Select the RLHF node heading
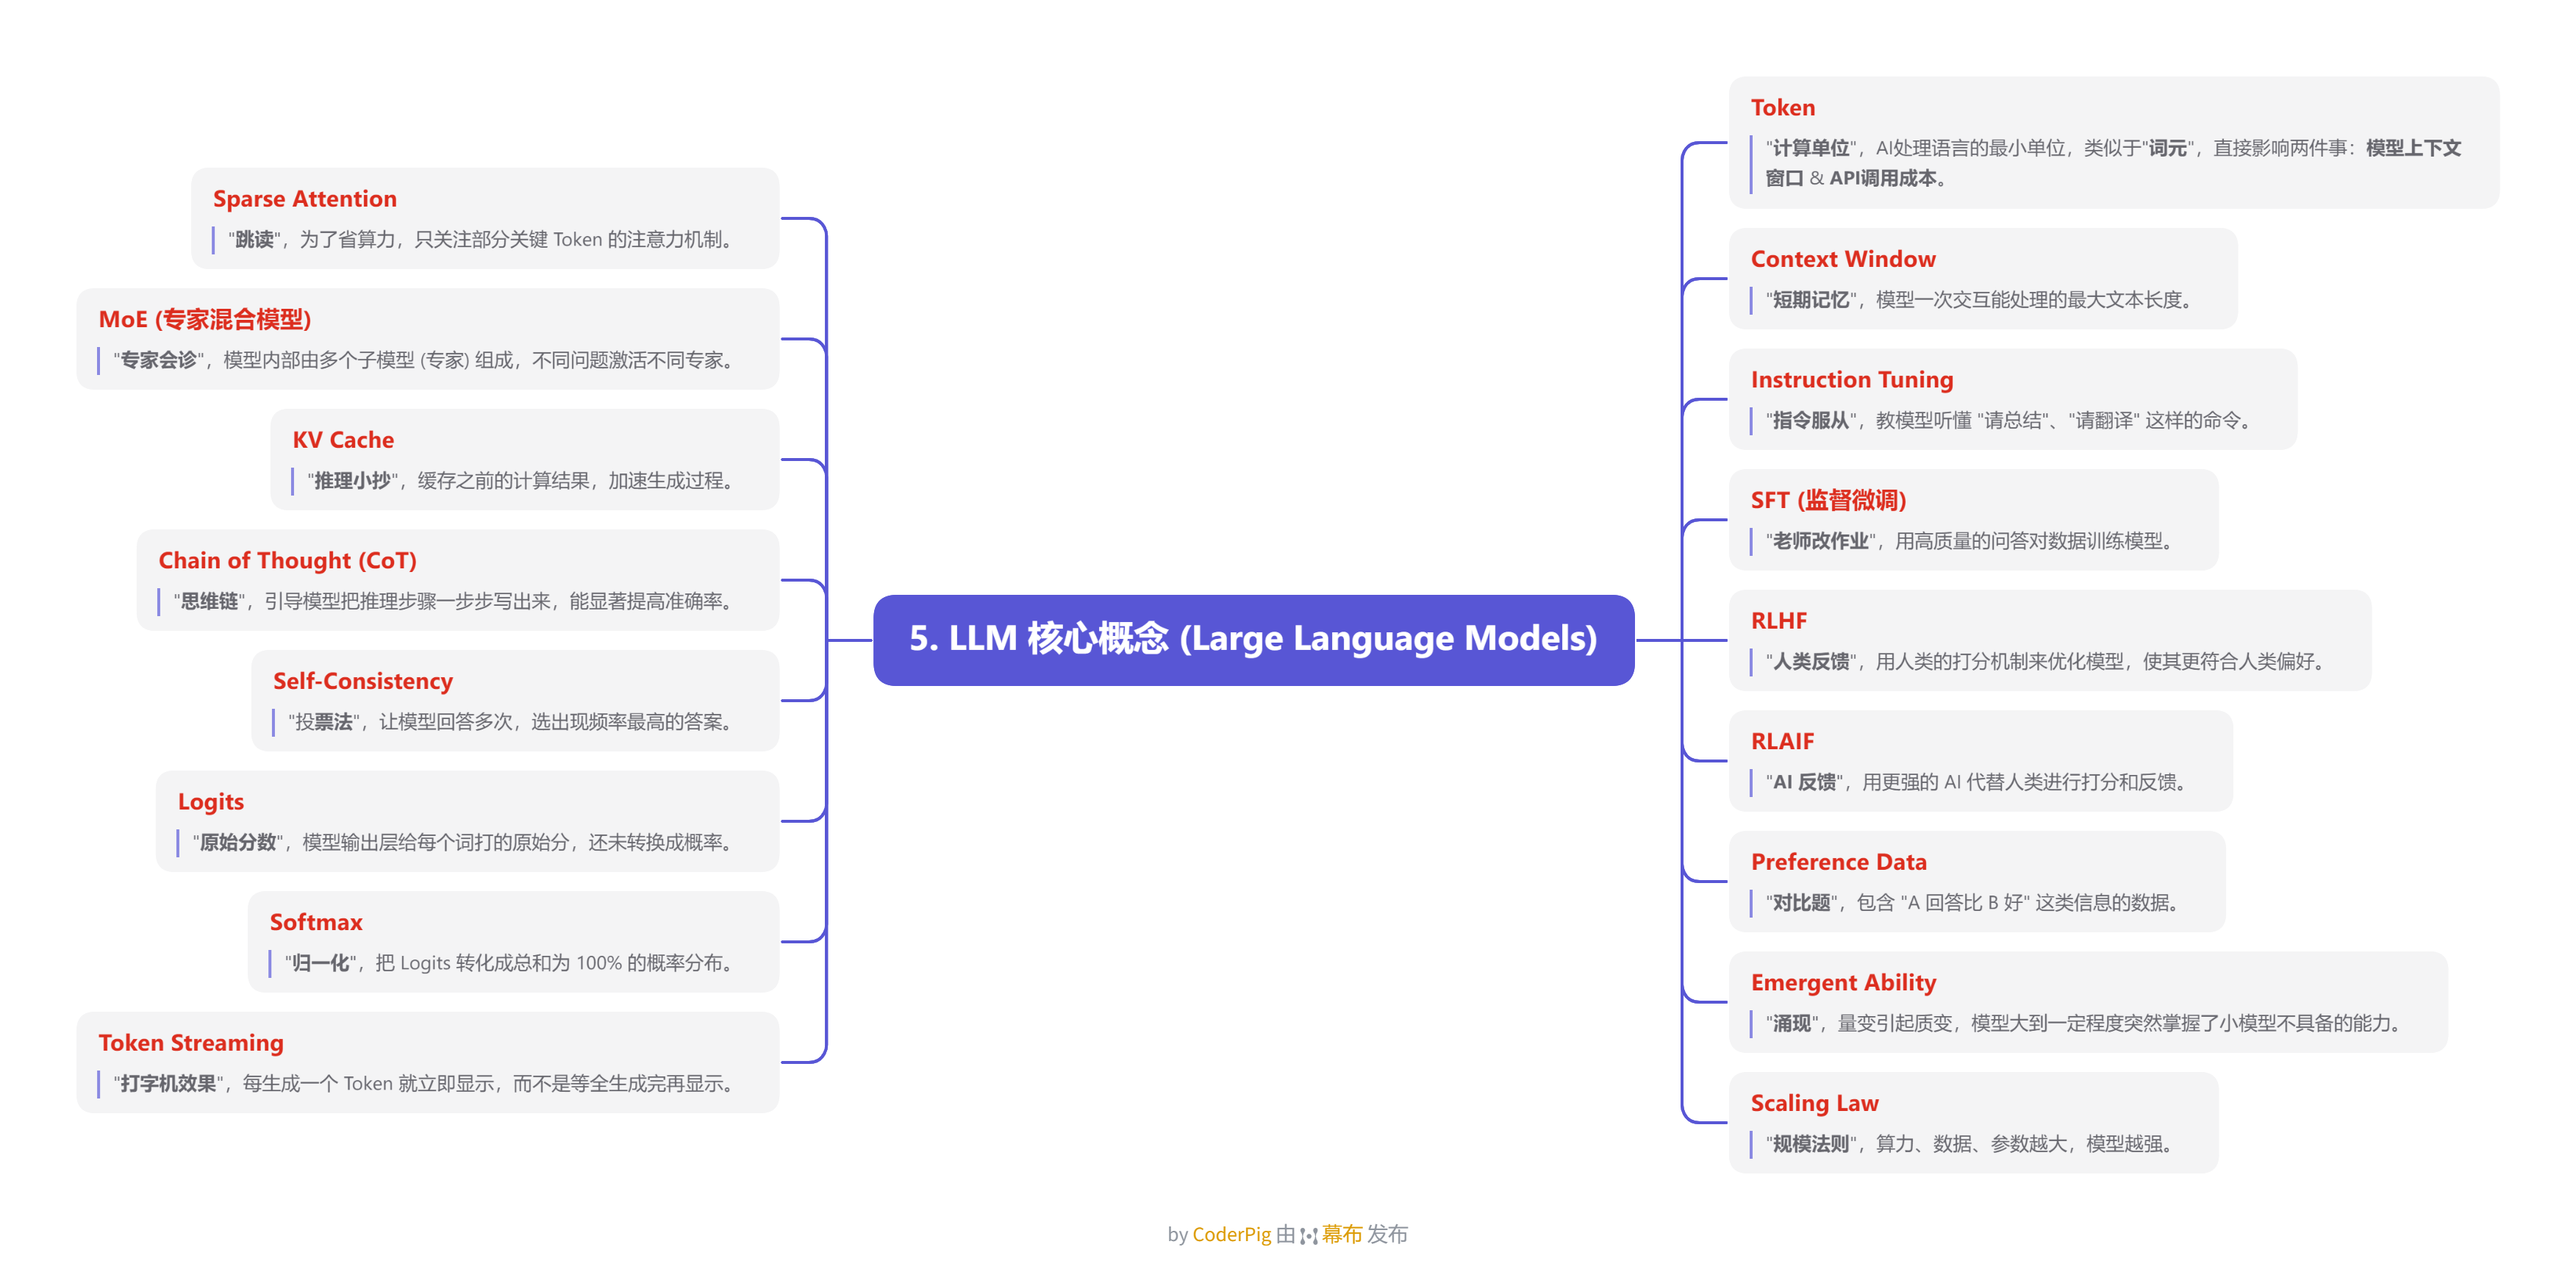 (1778, 621)
